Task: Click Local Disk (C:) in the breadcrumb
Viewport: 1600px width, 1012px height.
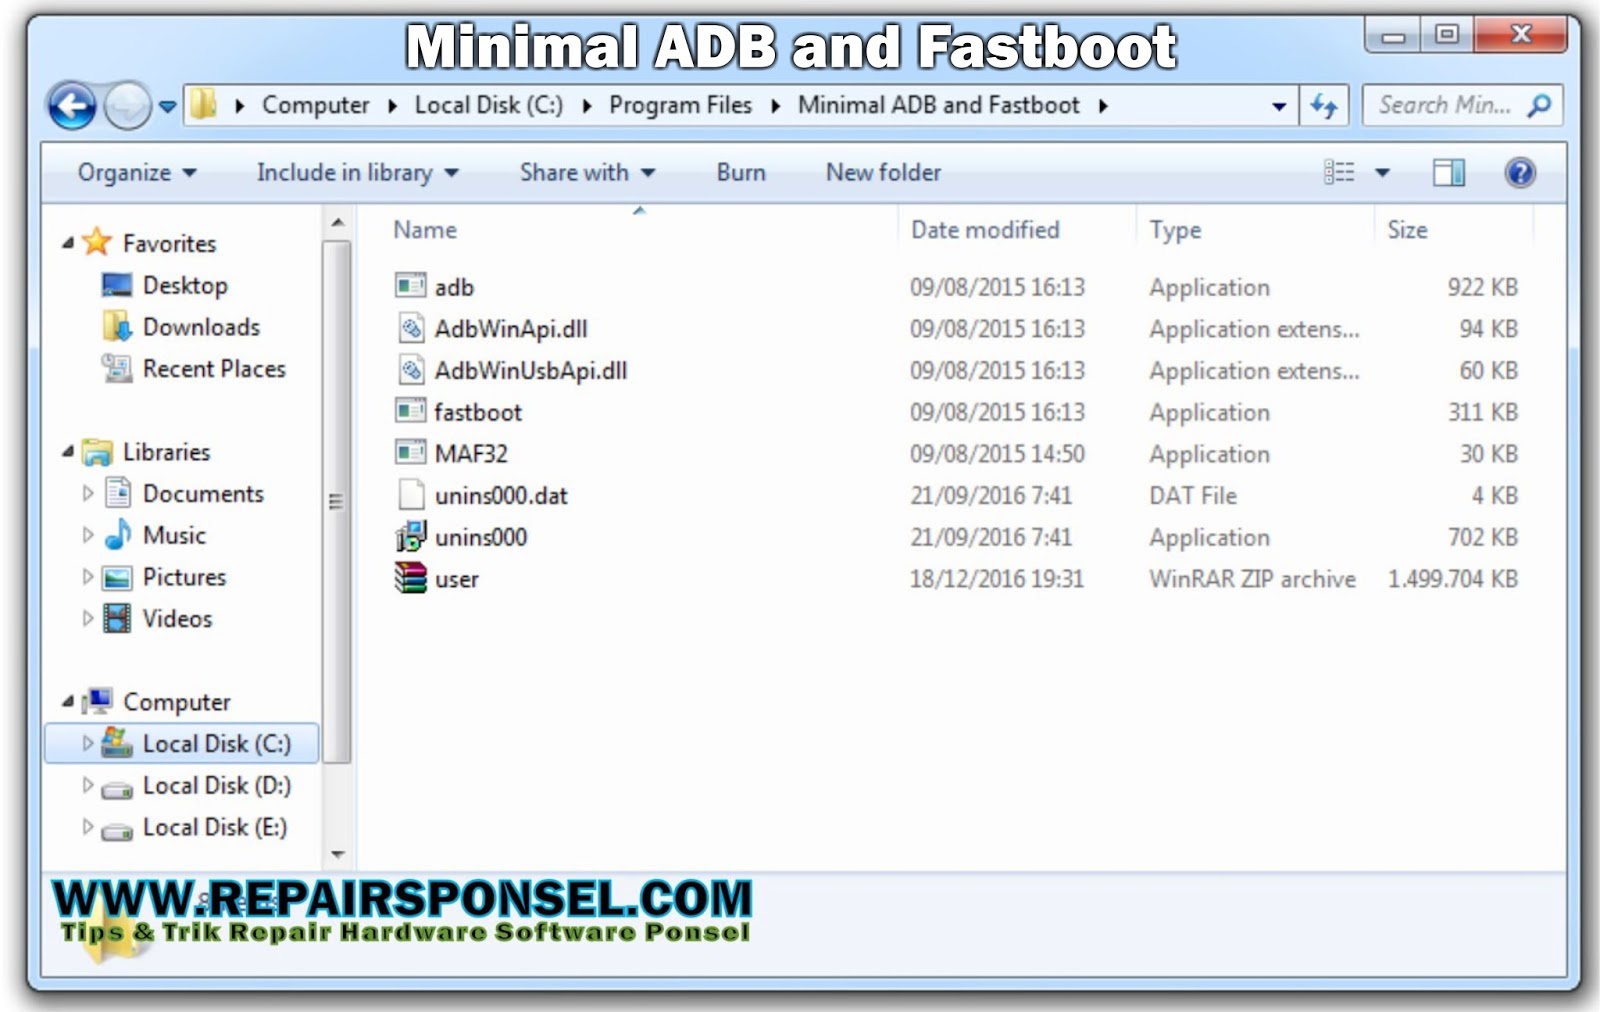Action: [488, 105]
